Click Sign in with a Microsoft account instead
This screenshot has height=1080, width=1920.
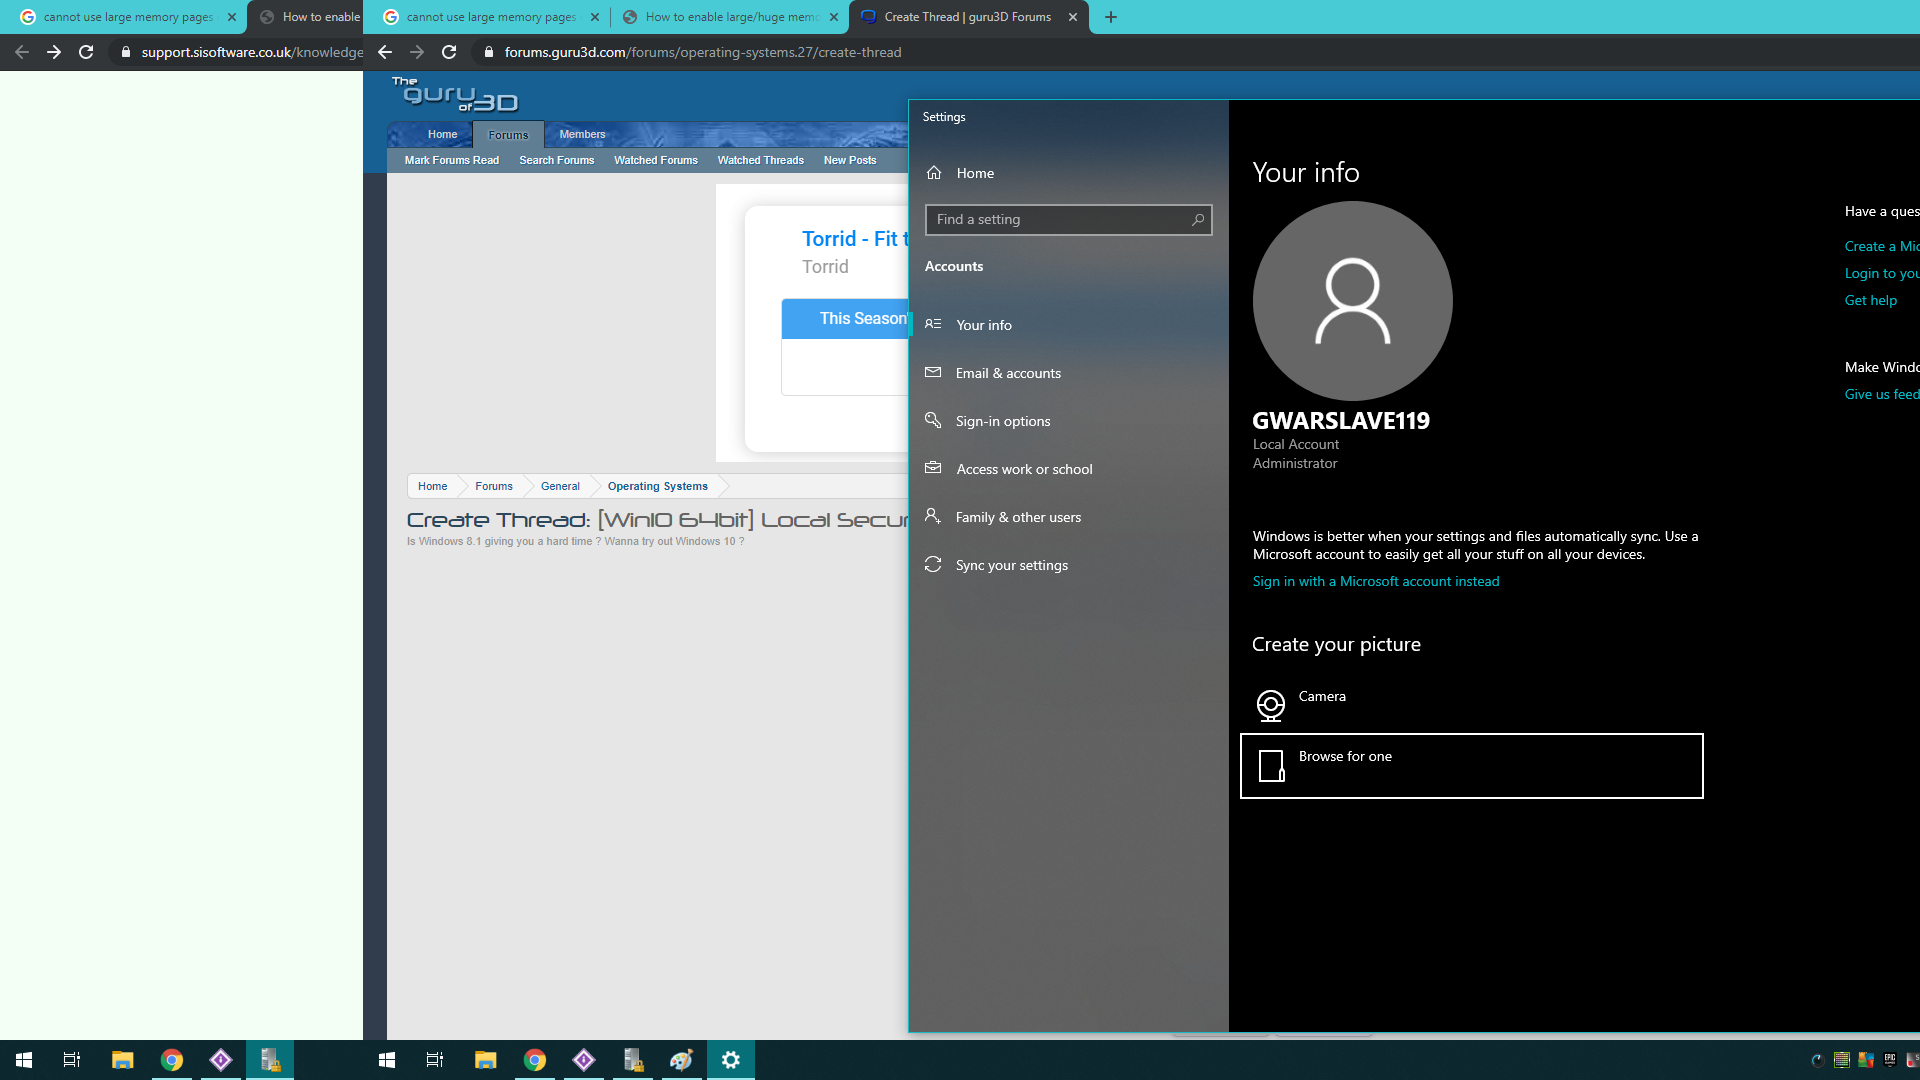1376,581
